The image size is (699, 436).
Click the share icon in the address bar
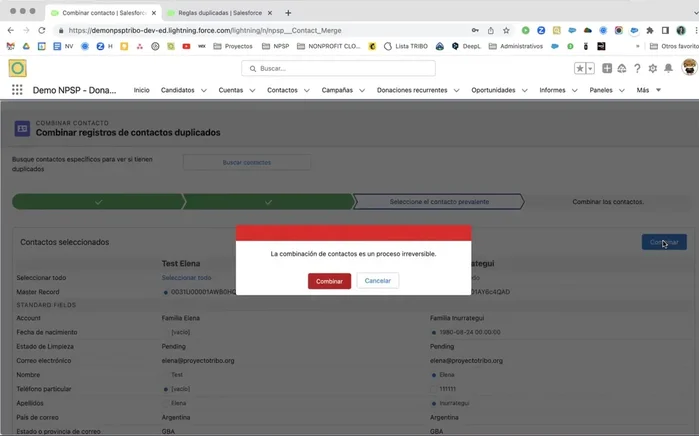pyautogui.click(x=490, y=30)
